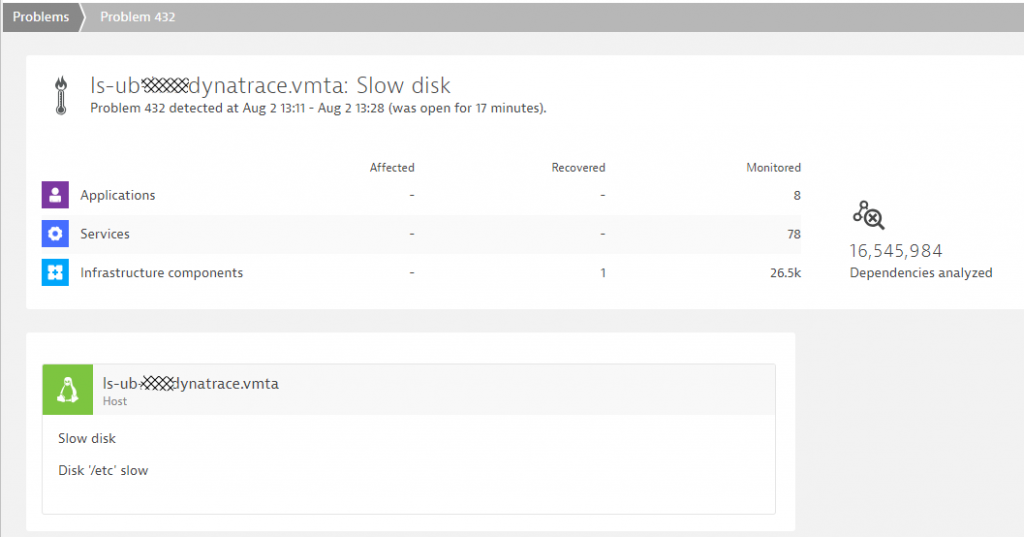Click the recovered Infrastructure count 1
The height and width of the screenshot is (537, 1024).
(x=603, y=273)
